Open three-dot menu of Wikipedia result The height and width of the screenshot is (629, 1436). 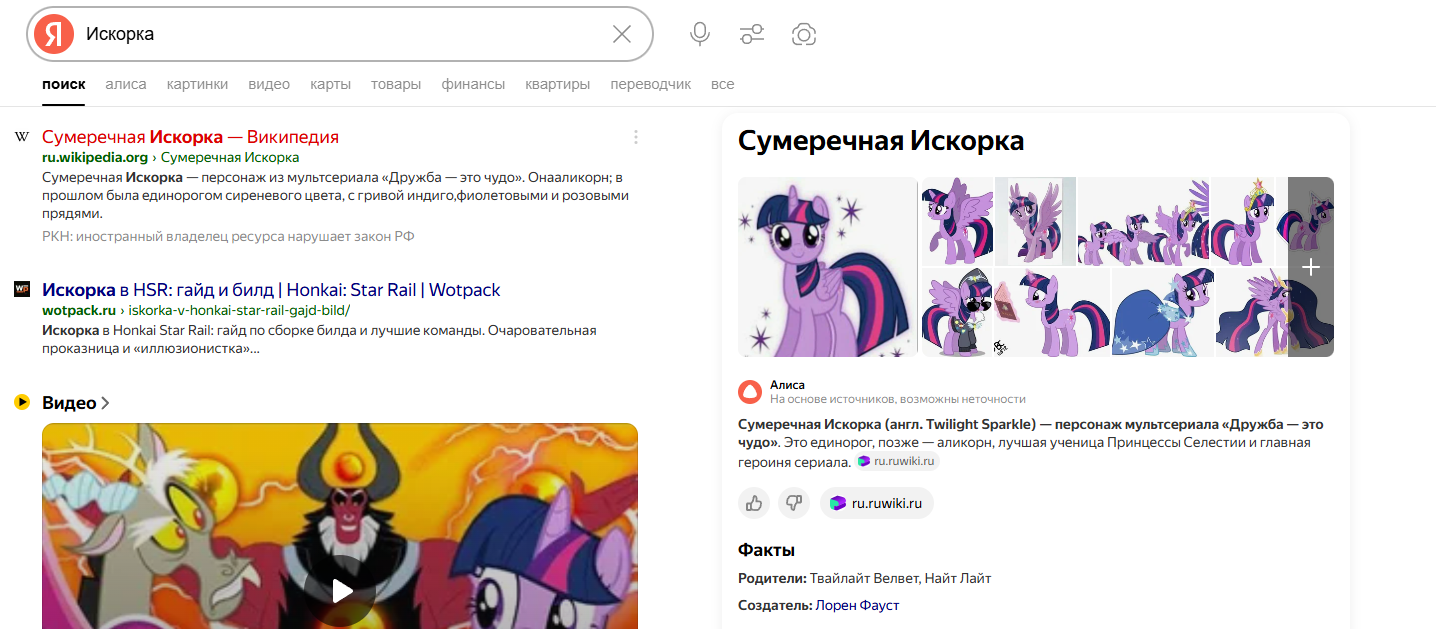(x=635, y=137)
